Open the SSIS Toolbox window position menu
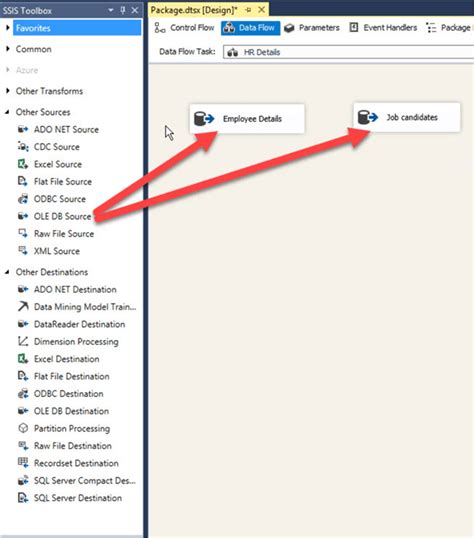 (x=111, y=10)
